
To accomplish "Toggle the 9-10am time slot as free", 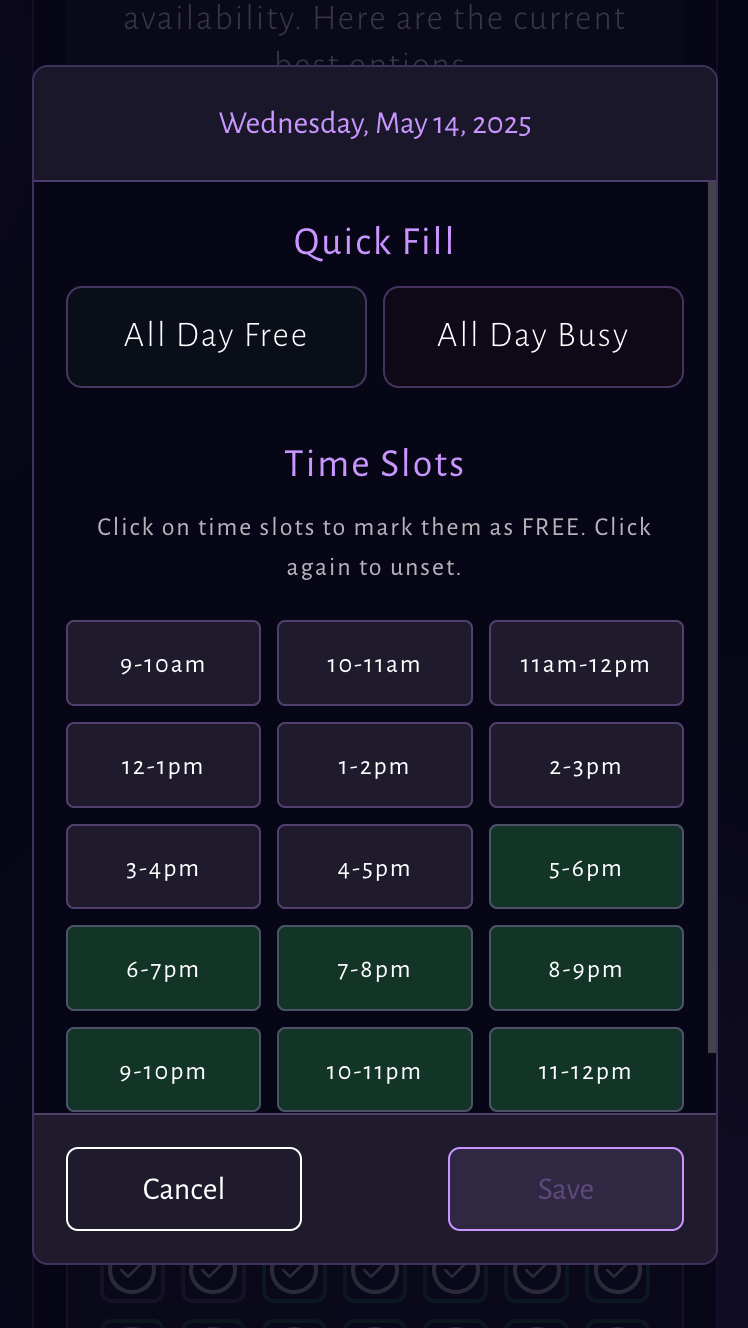I will pyautogui.click(x=163, y=663).
